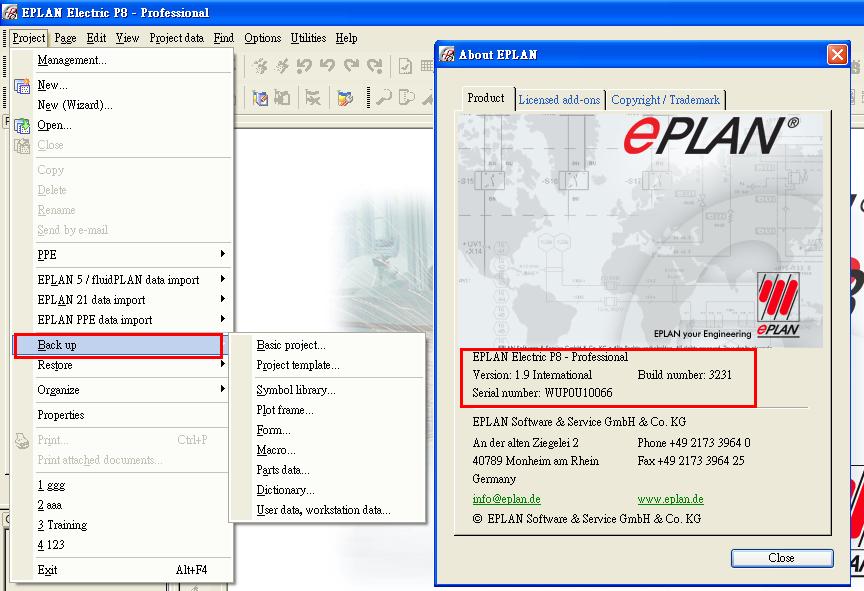This screenshot has height=591, width=864.
Task: Click the gray crossed-out toolbar icon
Action: 313,98
